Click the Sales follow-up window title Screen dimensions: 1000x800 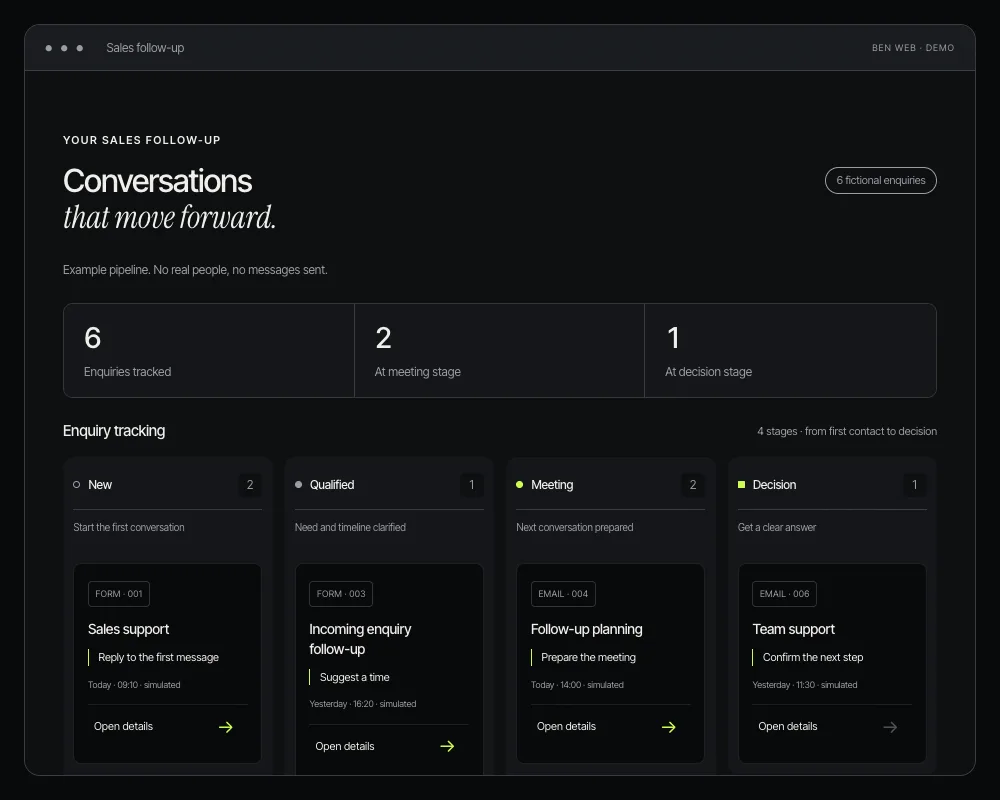tap(145, 48)
